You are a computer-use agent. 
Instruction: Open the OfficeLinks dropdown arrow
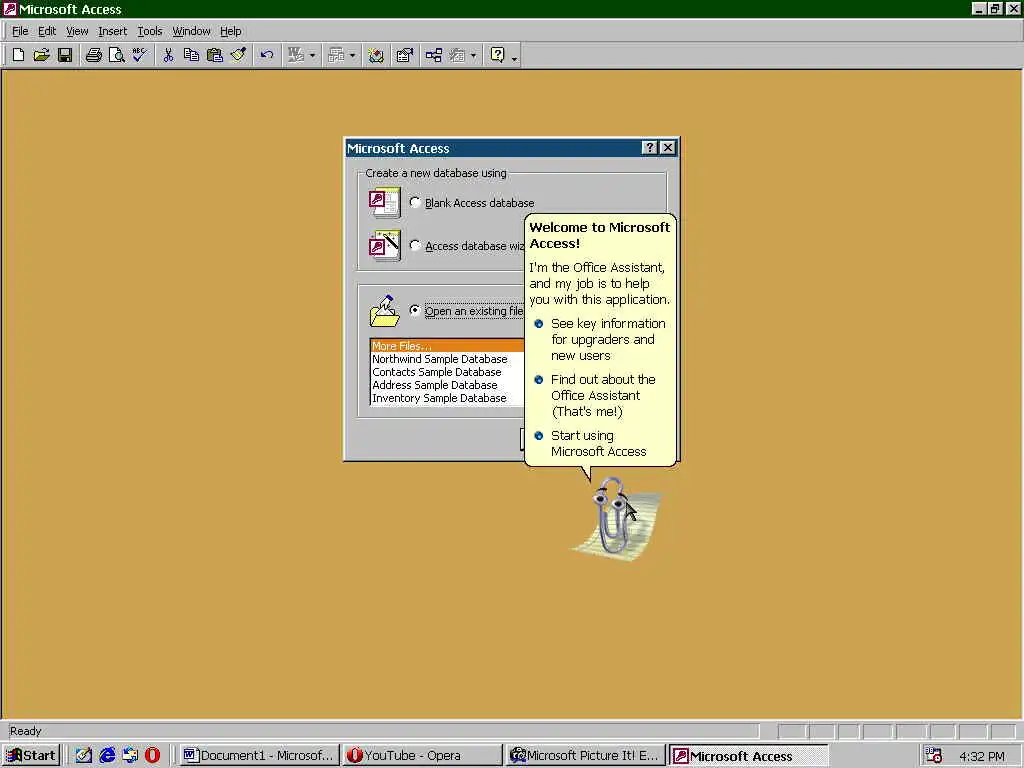point(312,56)
